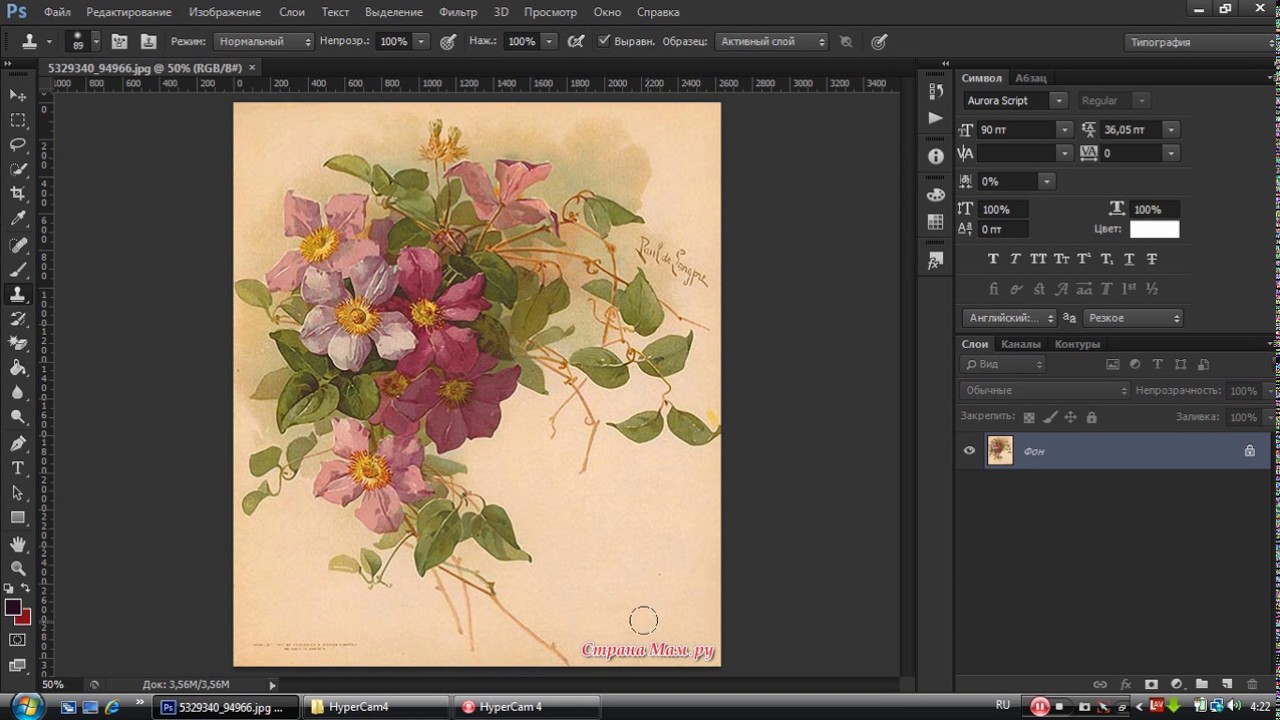Toggle Faux Bold text style
Image resolution: width=1280 pixels, height=720 pixels.
coord(993,259)
